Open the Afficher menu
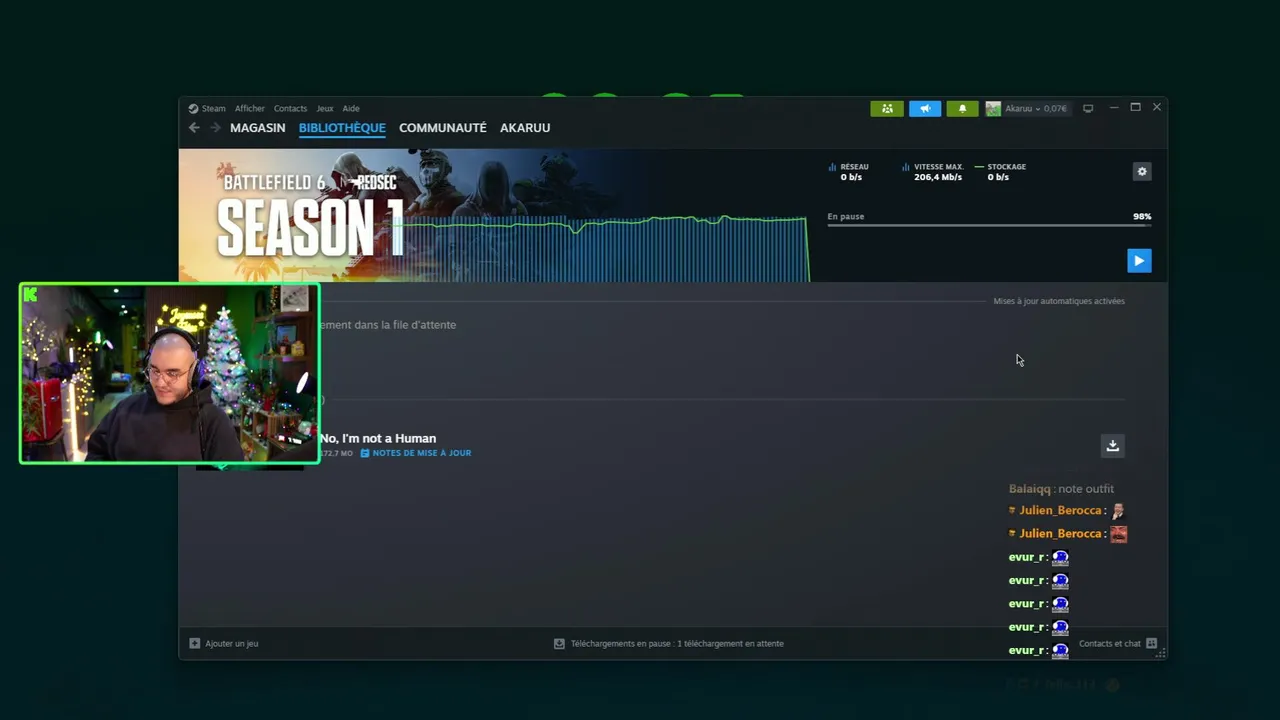Image resolution: width=1280 pixels, height=720 pixels. click(250, 108)
